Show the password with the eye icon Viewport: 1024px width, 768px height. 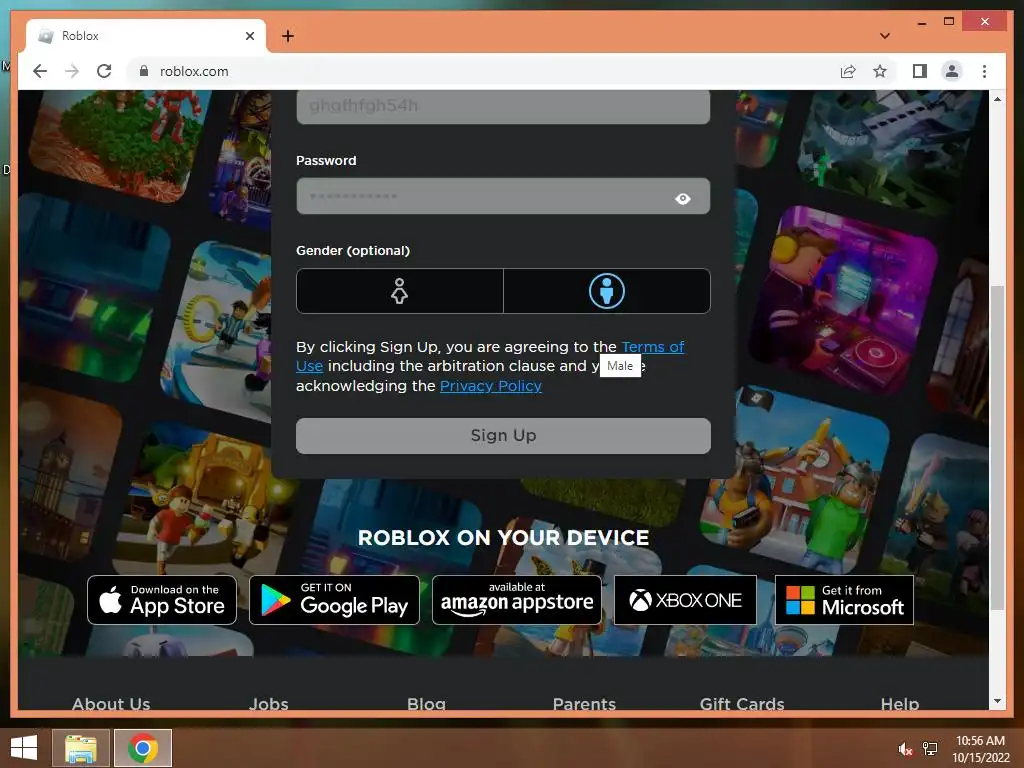[682, 199]
